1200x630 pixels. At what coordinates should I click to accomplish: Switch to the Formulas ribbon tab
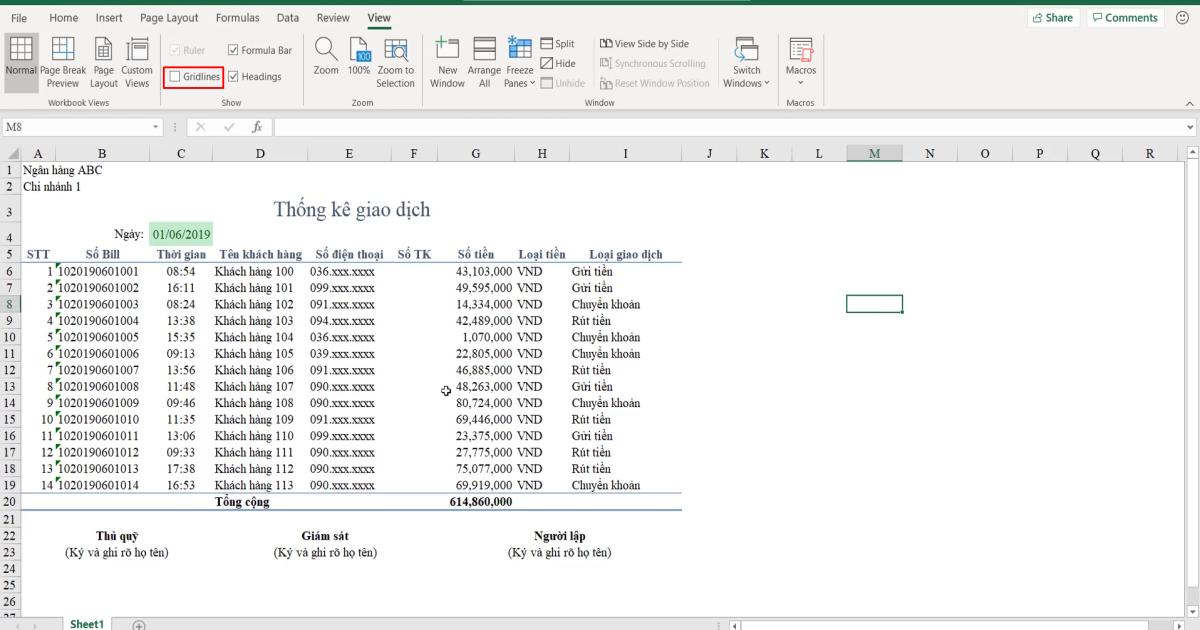(x=238, y=17)
